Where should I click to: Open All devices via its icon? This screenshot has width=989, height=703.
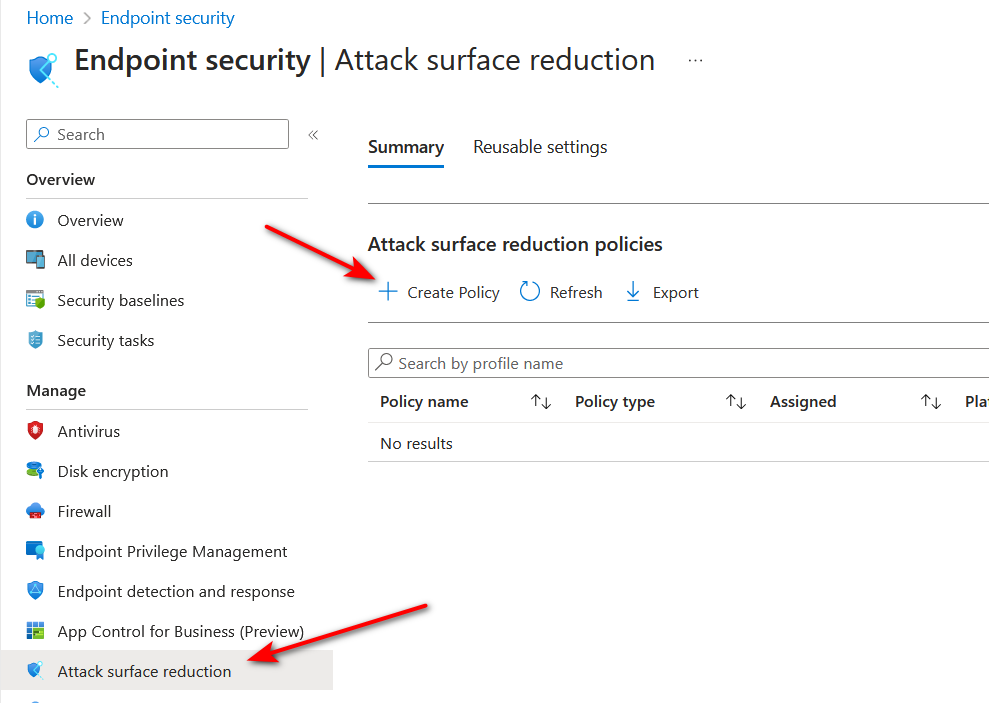35,260
